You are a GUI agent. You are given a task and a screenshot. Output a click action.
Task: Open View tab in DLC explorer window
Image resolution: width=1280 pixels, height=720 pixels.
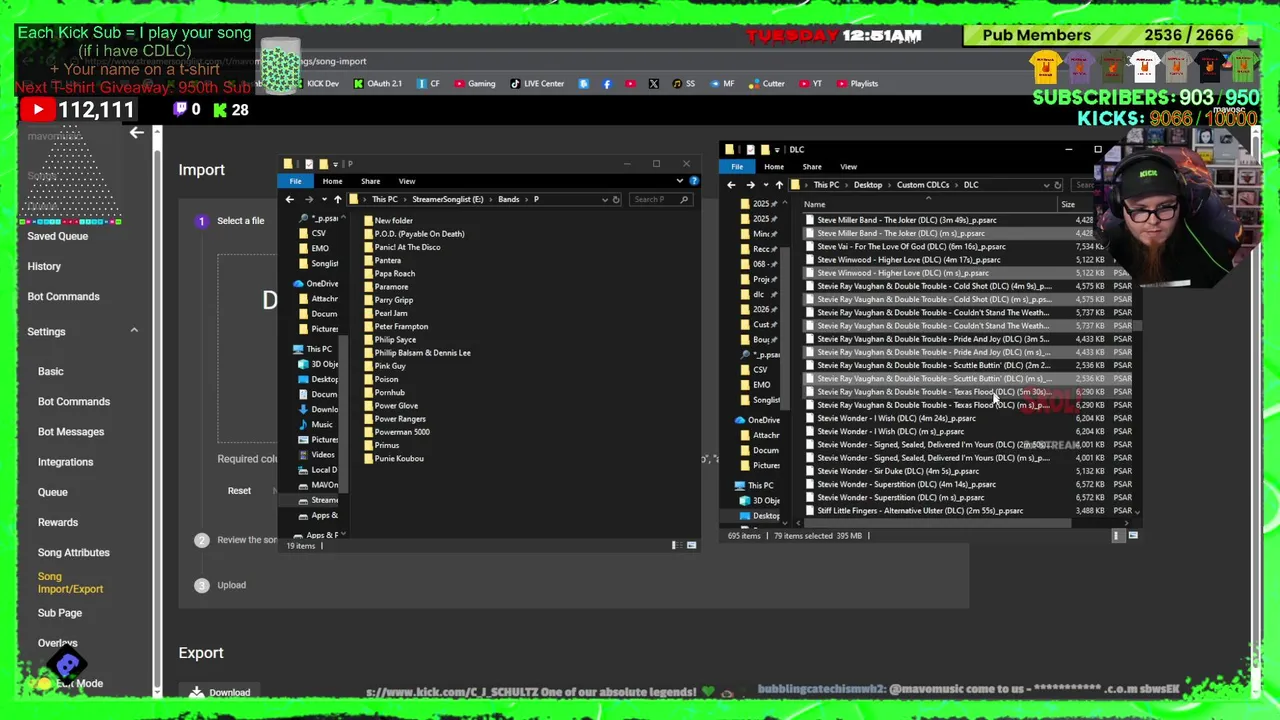[848, 167]
